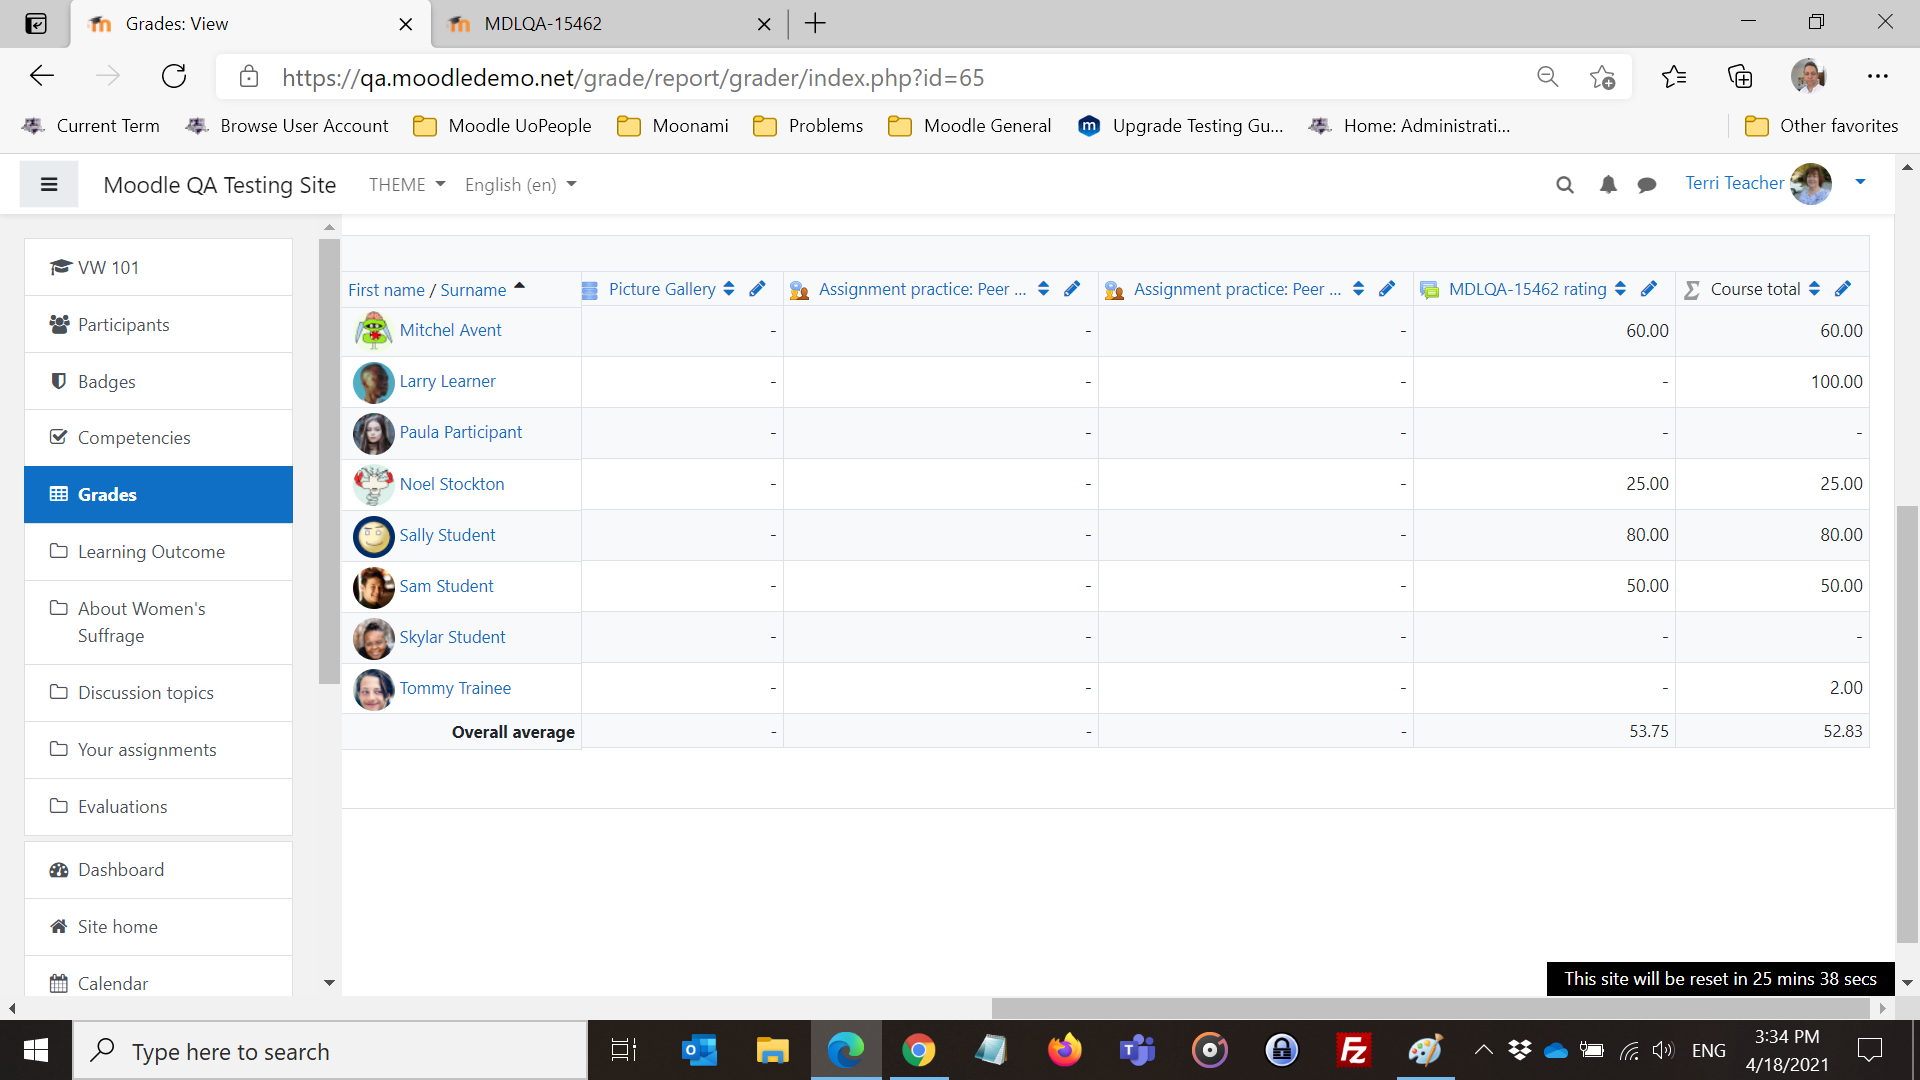Open File Explorer from the taskbar

click(772, 1050)
